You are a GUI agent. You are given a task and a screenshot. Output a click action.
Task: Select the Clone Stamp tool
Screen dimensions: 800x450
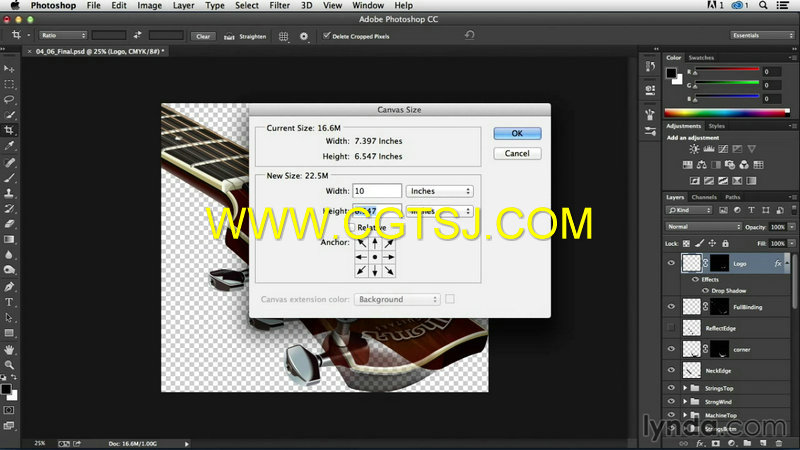click(9, 193)
